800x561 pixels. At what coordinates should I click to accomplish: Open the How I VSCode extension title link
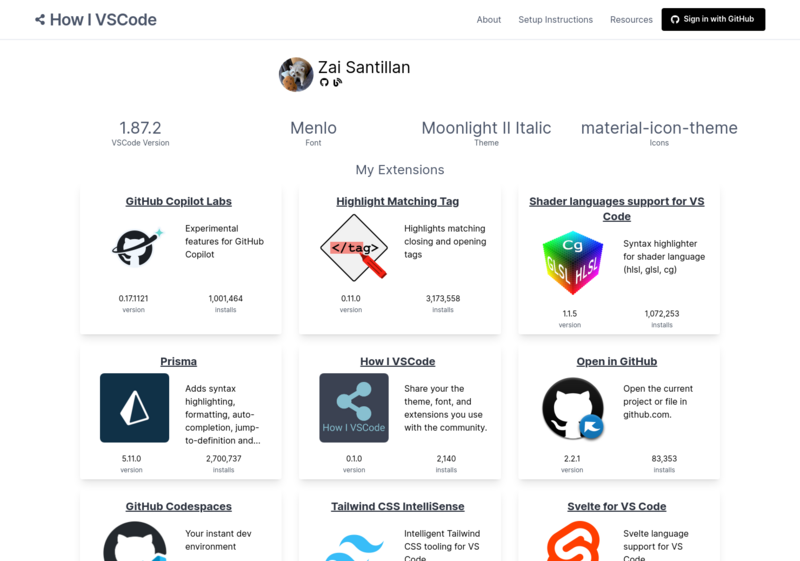click(397, 362)
